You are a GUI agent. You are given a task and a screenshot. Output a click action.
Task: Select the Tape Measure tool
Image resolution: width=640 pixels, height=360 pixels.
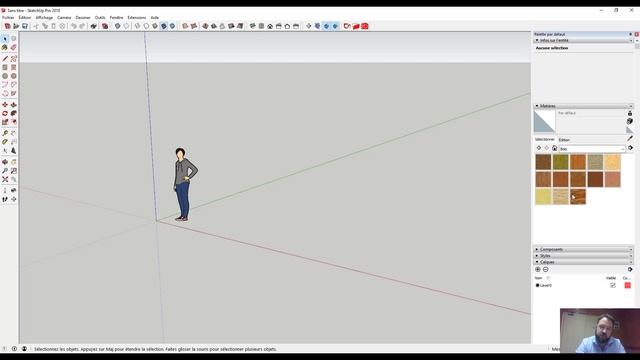[5, 133]
